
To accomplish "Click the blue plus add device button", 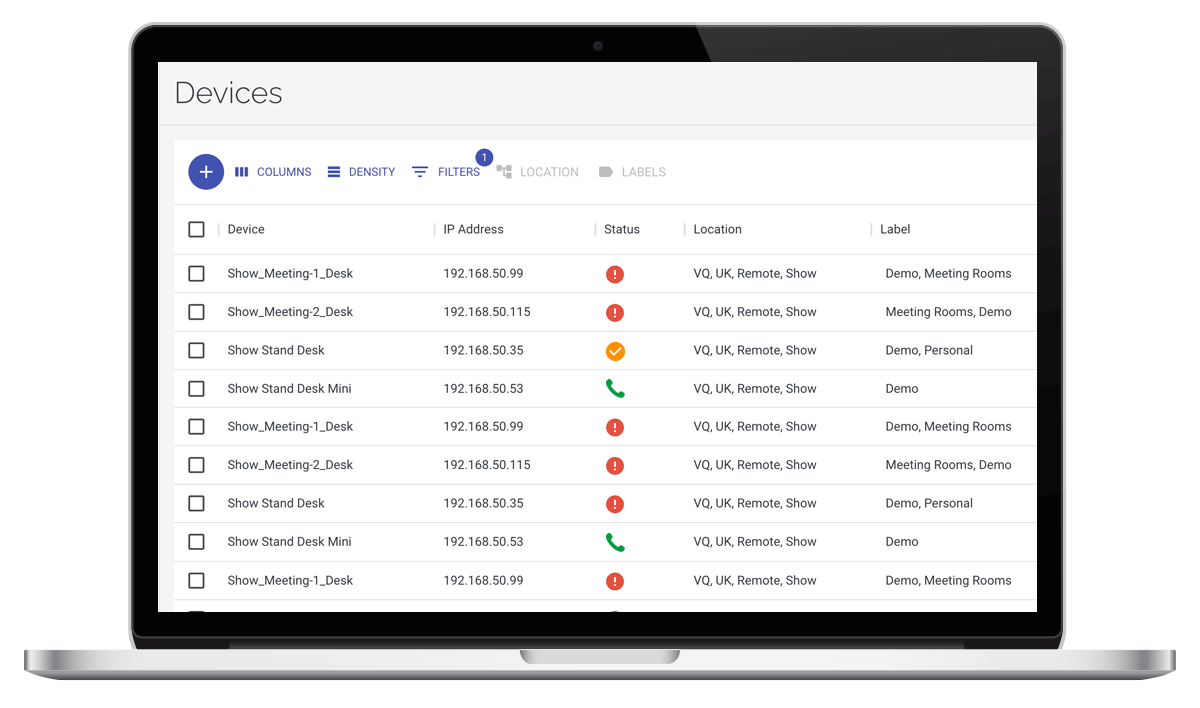I will 206,172.
